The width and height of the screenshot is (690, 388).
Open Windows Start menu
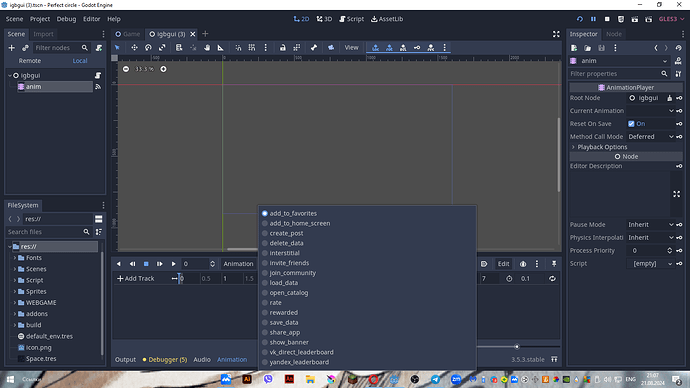point(10,379)
